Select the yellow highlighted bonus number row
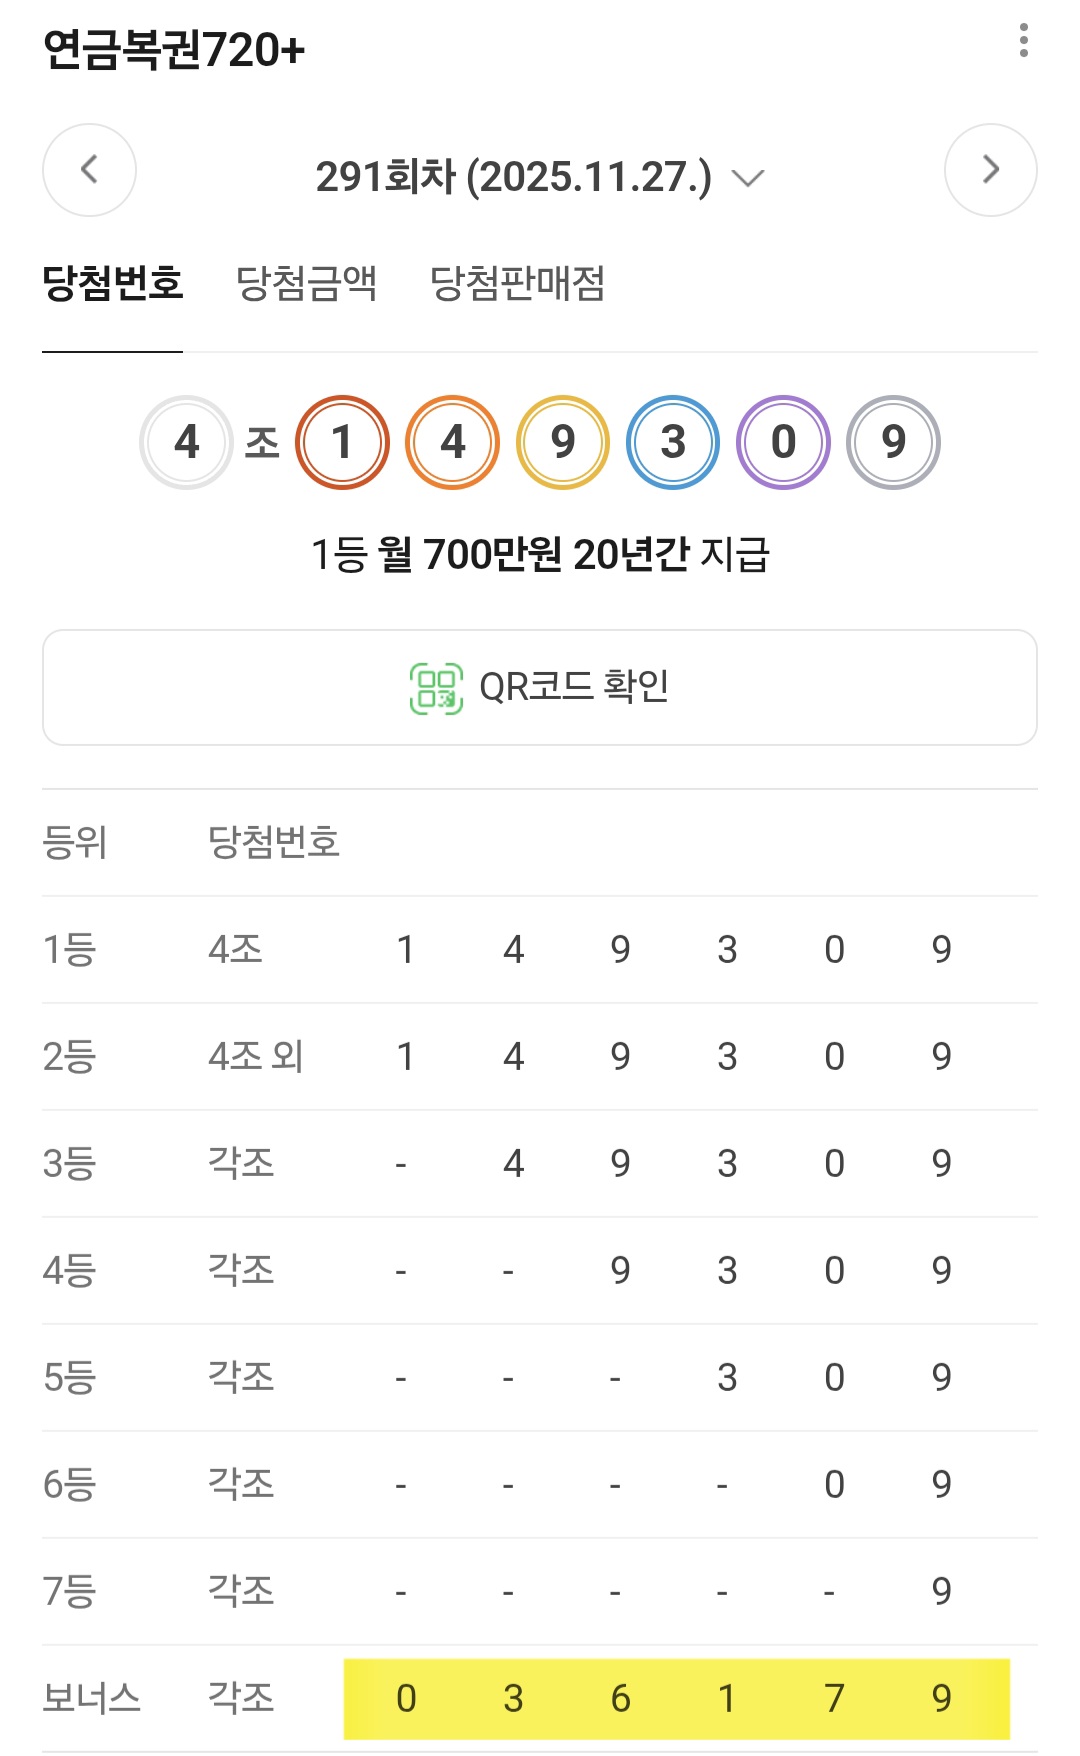This screenshot has width=1080, height=1756. [x=676, y=1698]
